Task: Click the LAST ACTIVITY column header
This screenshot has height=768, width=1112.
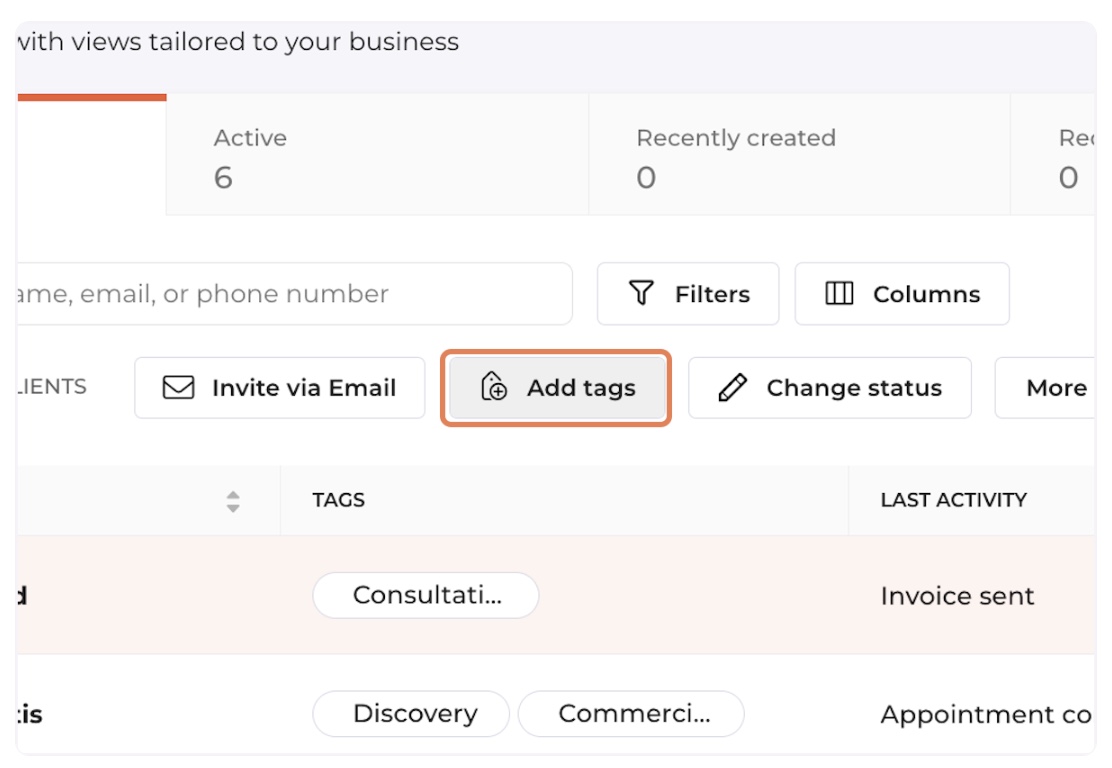Action: (x=953, y=500)
